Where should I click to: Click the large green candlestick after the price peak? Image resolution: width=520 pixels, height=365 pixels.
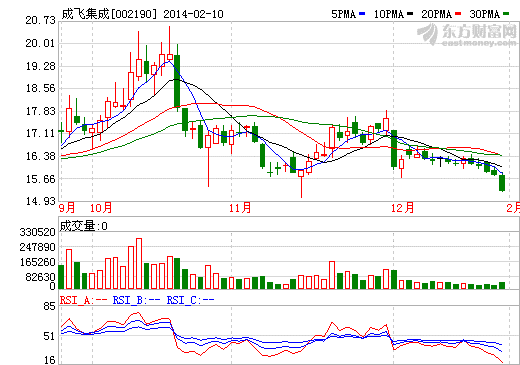pos(177,81)
